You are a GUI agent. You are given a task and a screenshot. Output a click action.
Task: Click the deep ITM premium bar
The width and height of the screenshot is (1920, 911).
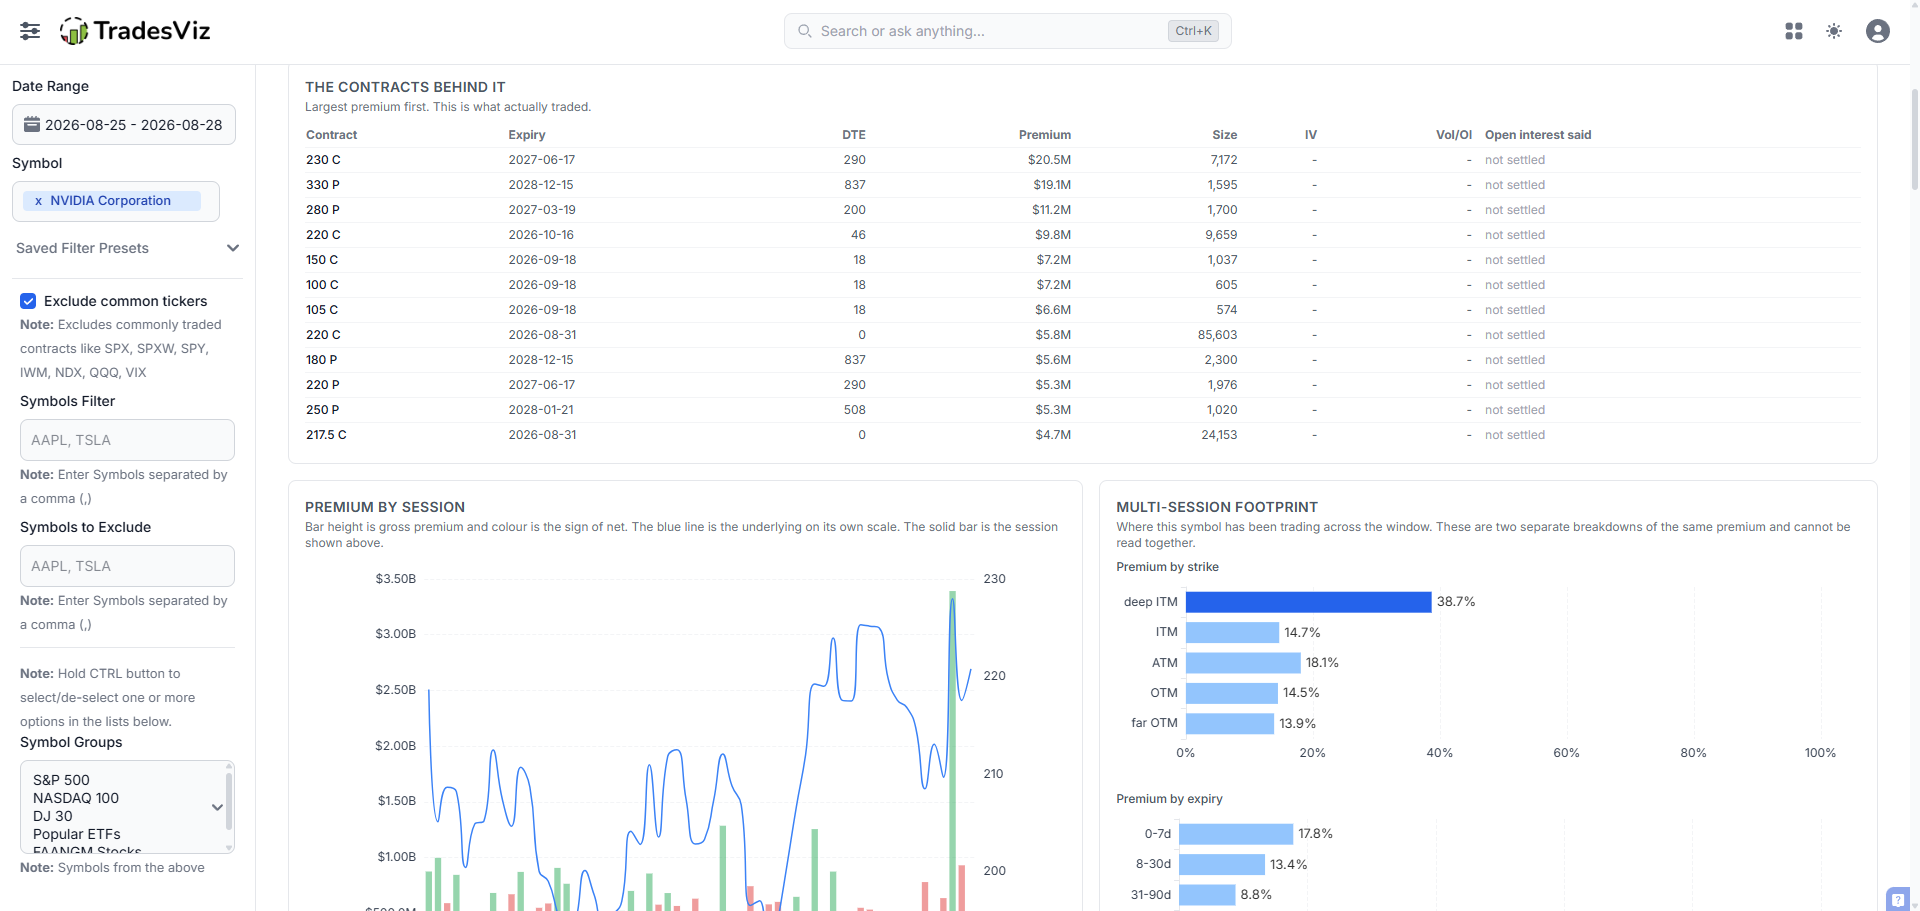pos(1308,602)
